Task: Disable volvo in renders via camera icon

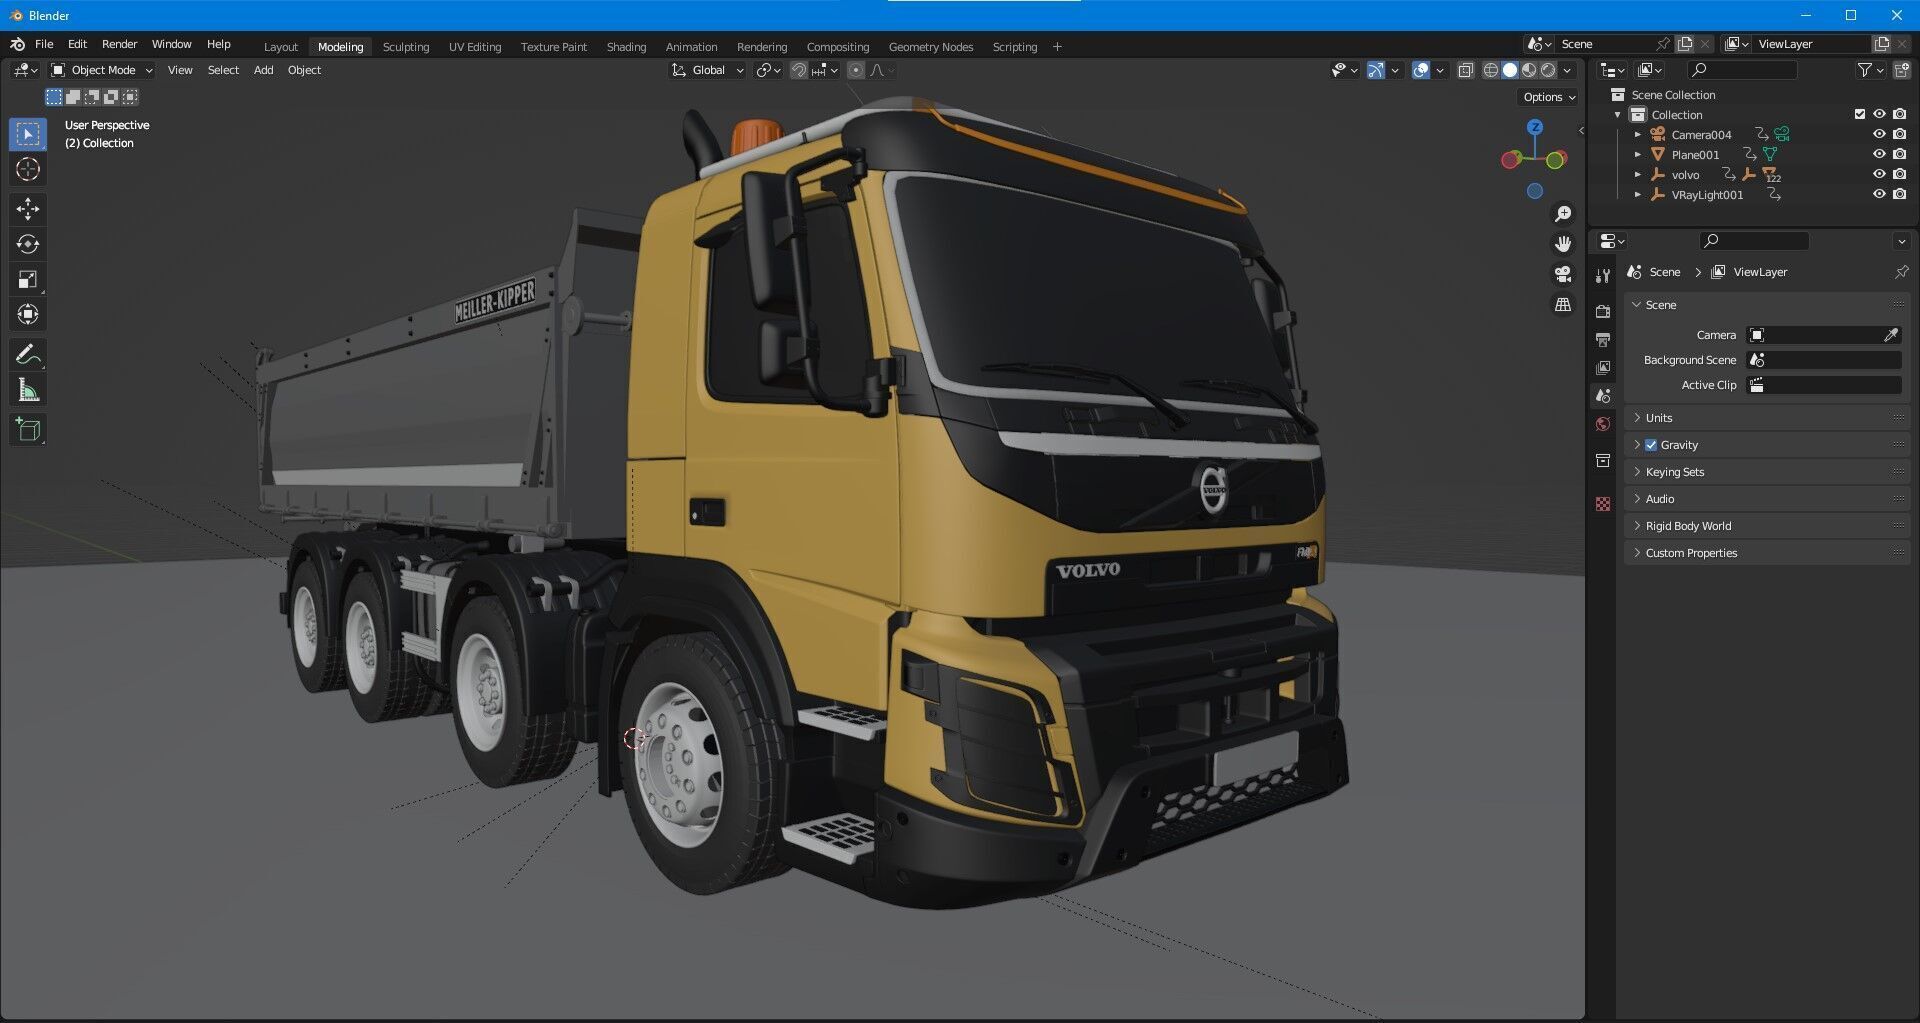Action: [1900, 174]
